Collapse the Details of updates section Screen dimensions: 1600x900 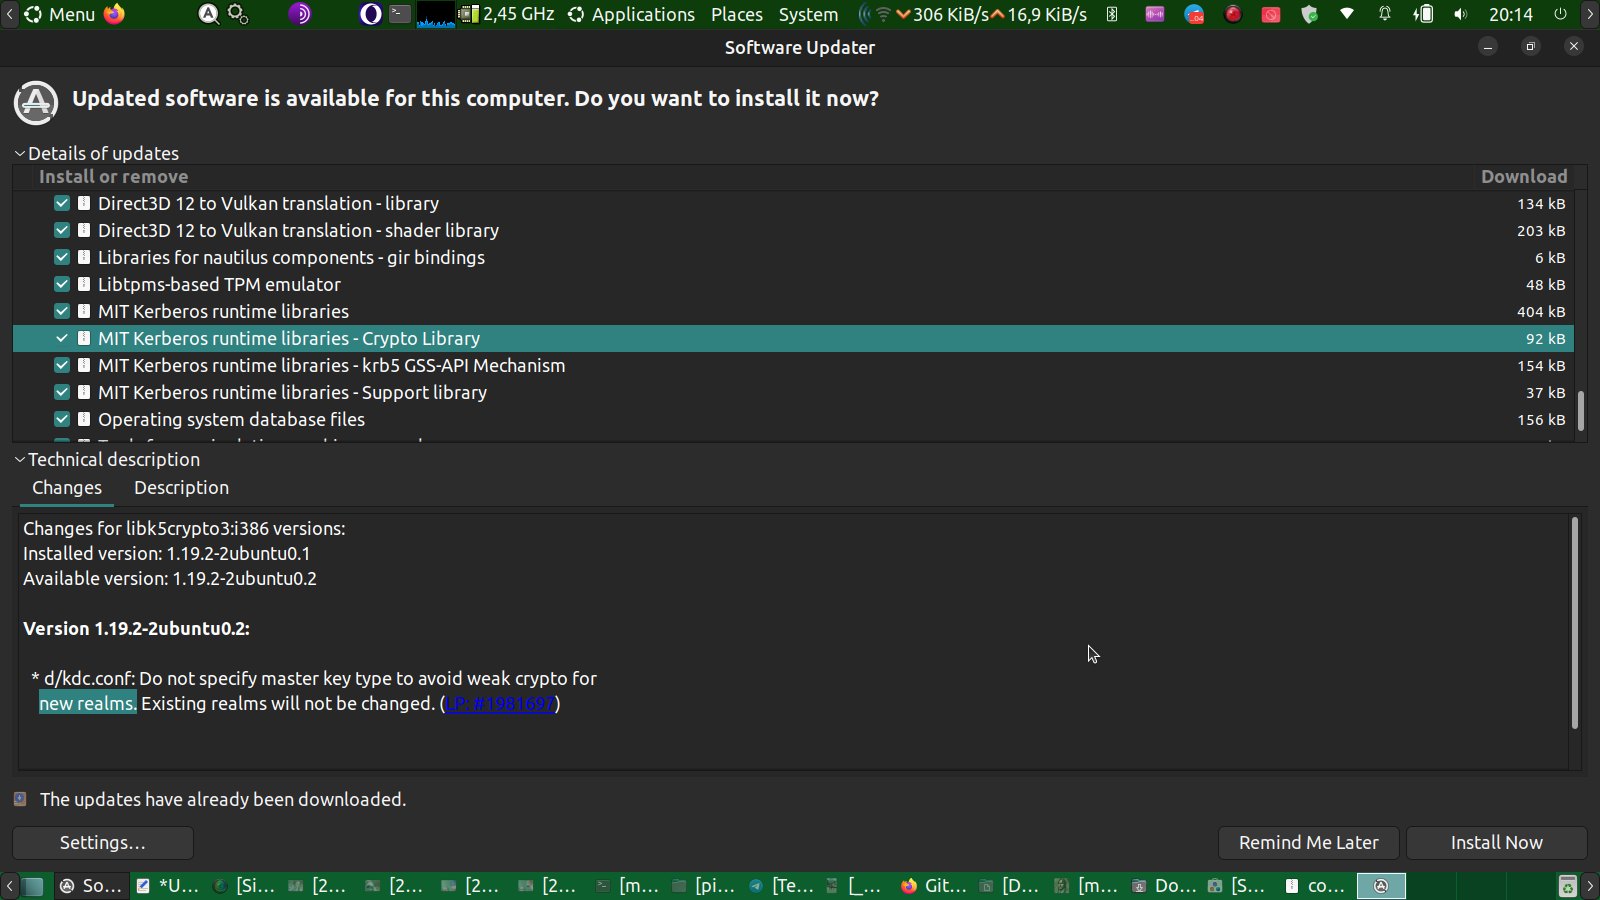(x=20, y=153)
